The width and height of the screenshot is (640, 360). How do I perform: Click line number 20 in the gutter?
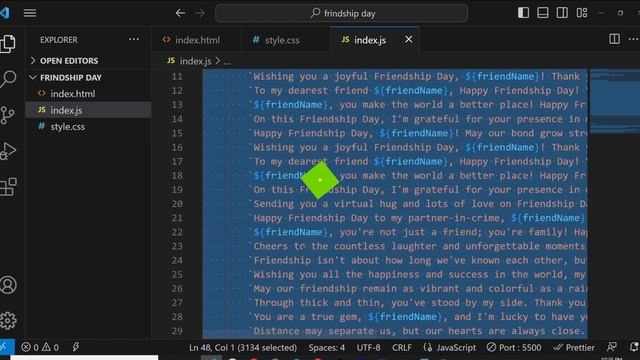(x=177, y=204)
